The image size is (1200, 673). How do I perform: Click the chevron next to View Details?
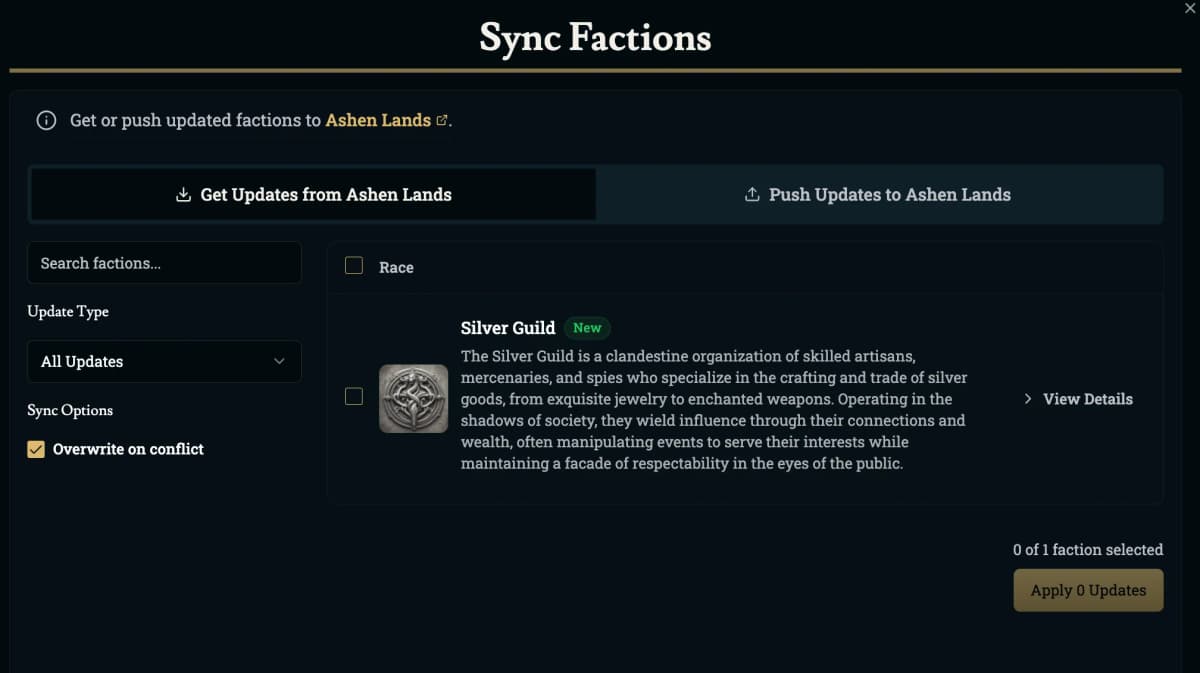pos(1028,399)
